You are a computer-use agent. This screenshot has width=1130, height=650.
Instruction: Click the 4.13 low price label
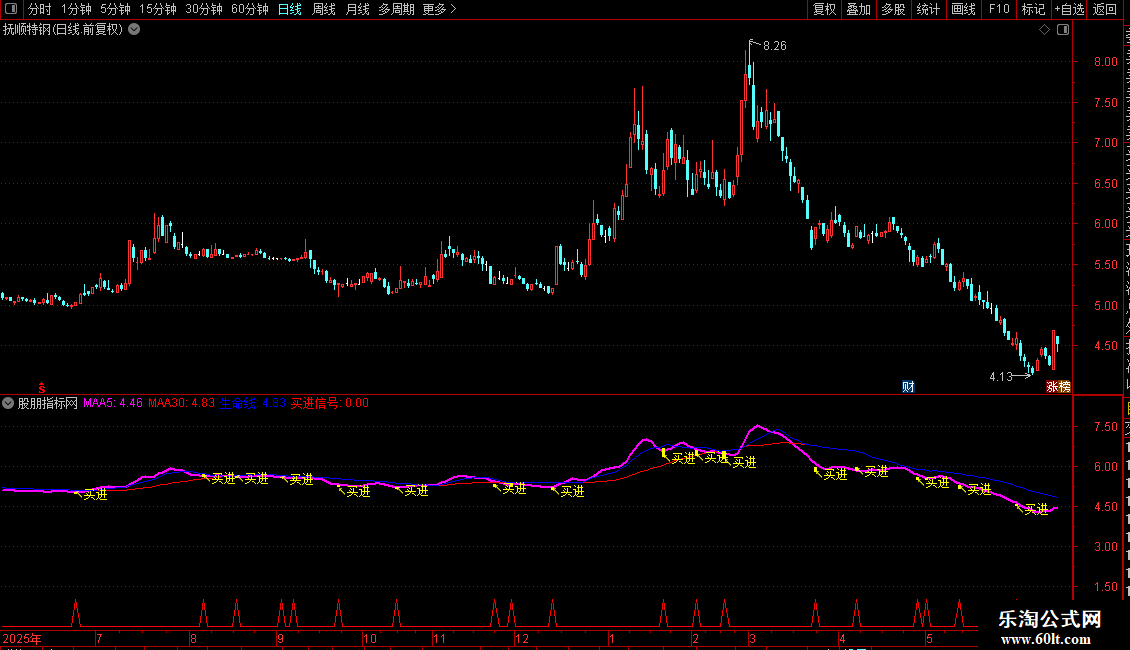click(1001, 377)
